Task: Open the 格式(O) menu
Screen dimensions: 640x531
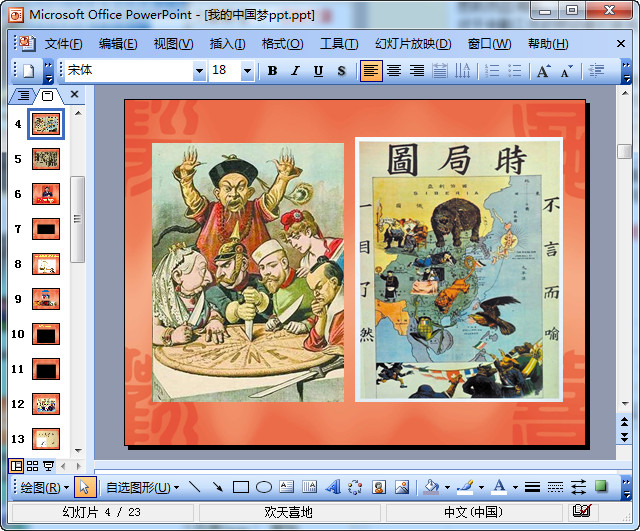Action: 282,44
